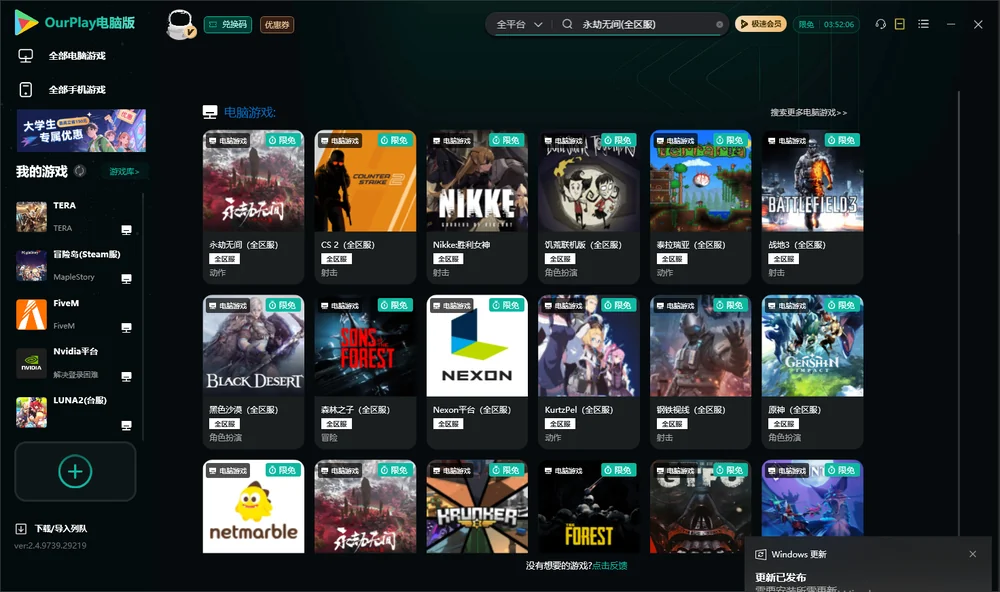Viewport: 1000px width, 592px height.
Task: Open the 极速会员 membership button
Action: pyautogui.click(x=760, y=24)
